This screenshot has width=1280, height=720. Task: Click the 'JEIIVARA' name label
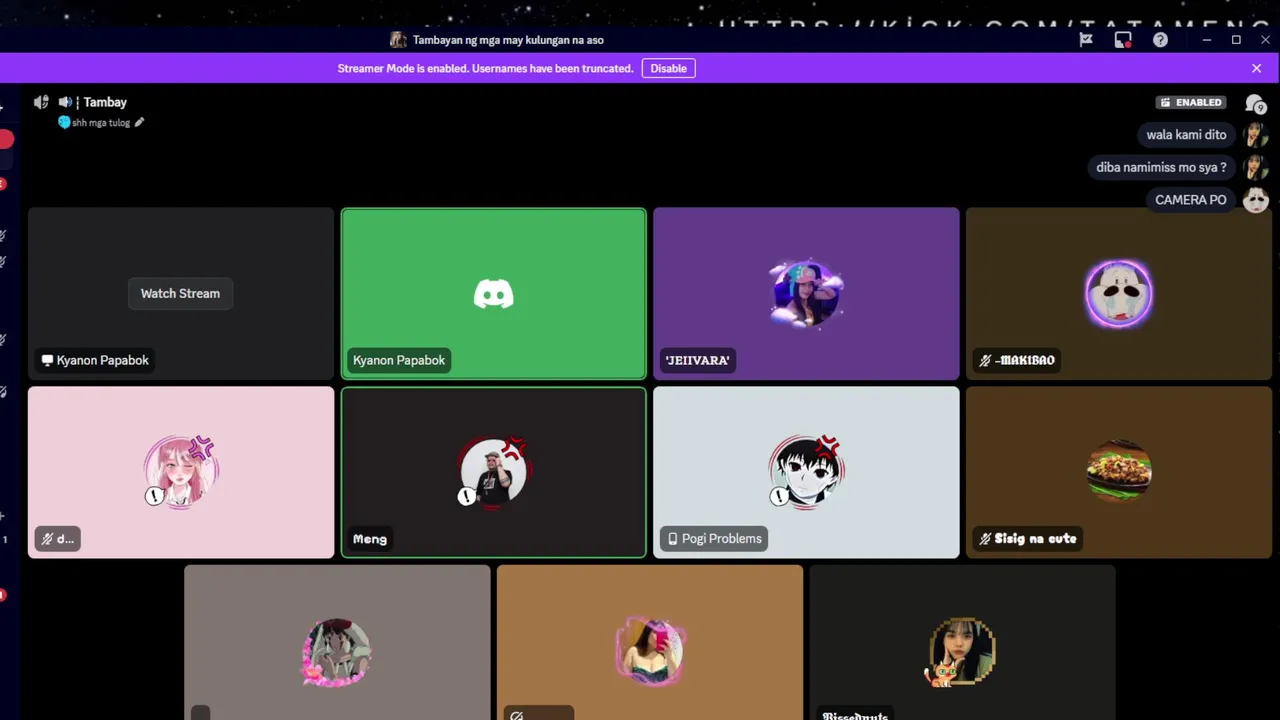pyautogui.click(x=698, y=360)
